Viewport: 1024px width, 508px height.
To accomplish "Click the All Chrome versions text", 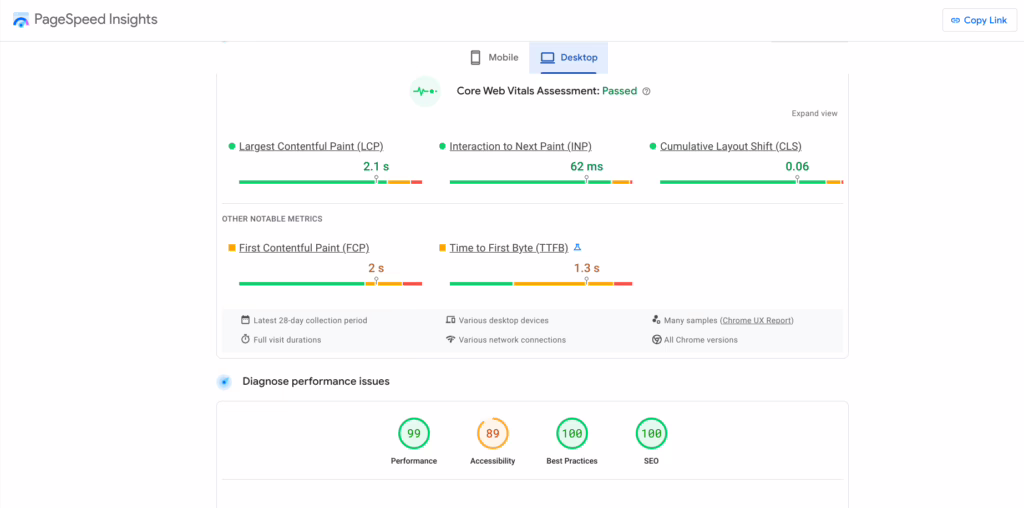I will click(x=701, y=340).
